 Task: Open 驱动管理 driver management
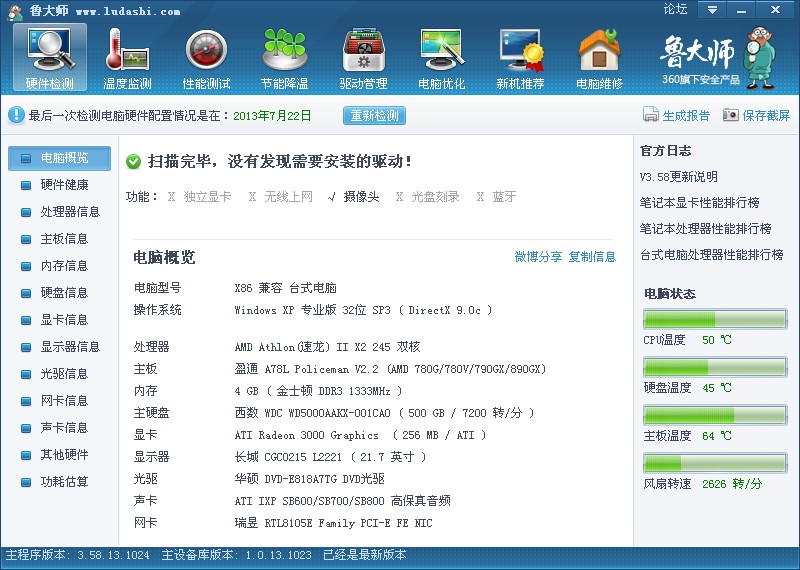(363, 58)
